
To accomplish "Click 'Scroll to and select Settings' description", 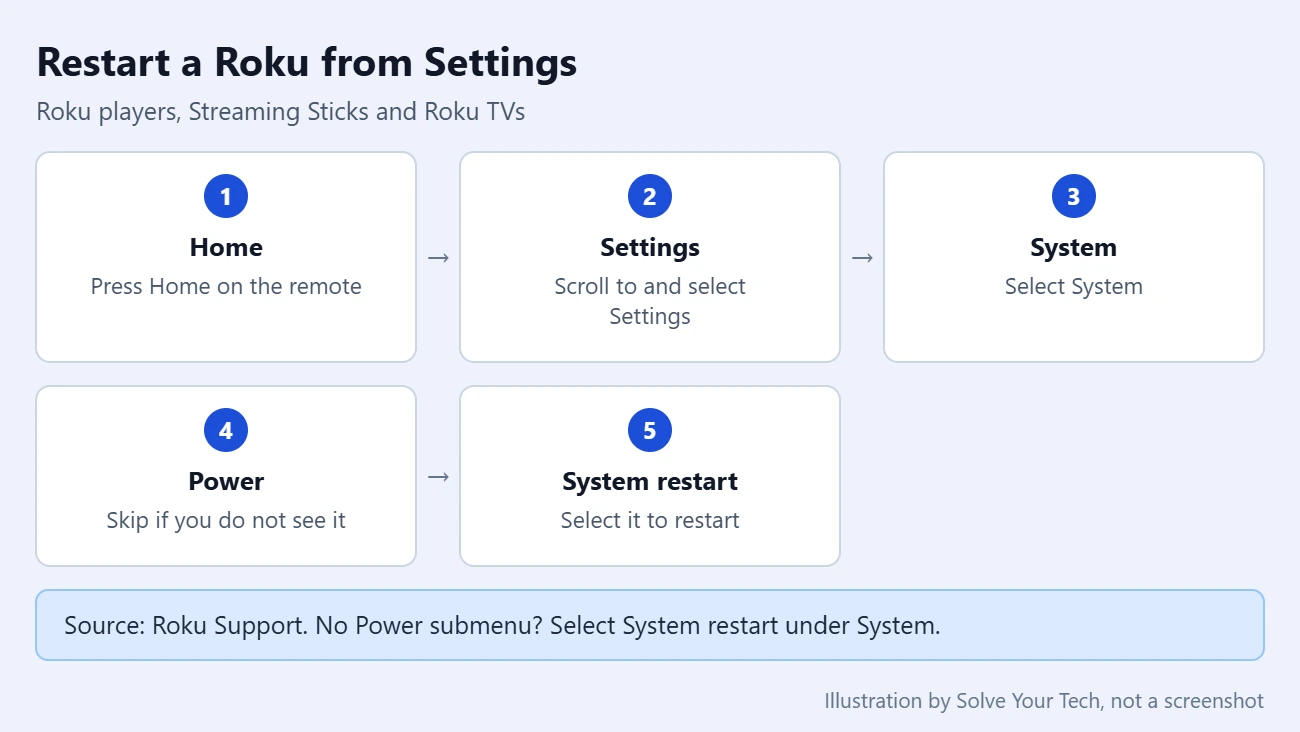I will [x=650, y=301].
